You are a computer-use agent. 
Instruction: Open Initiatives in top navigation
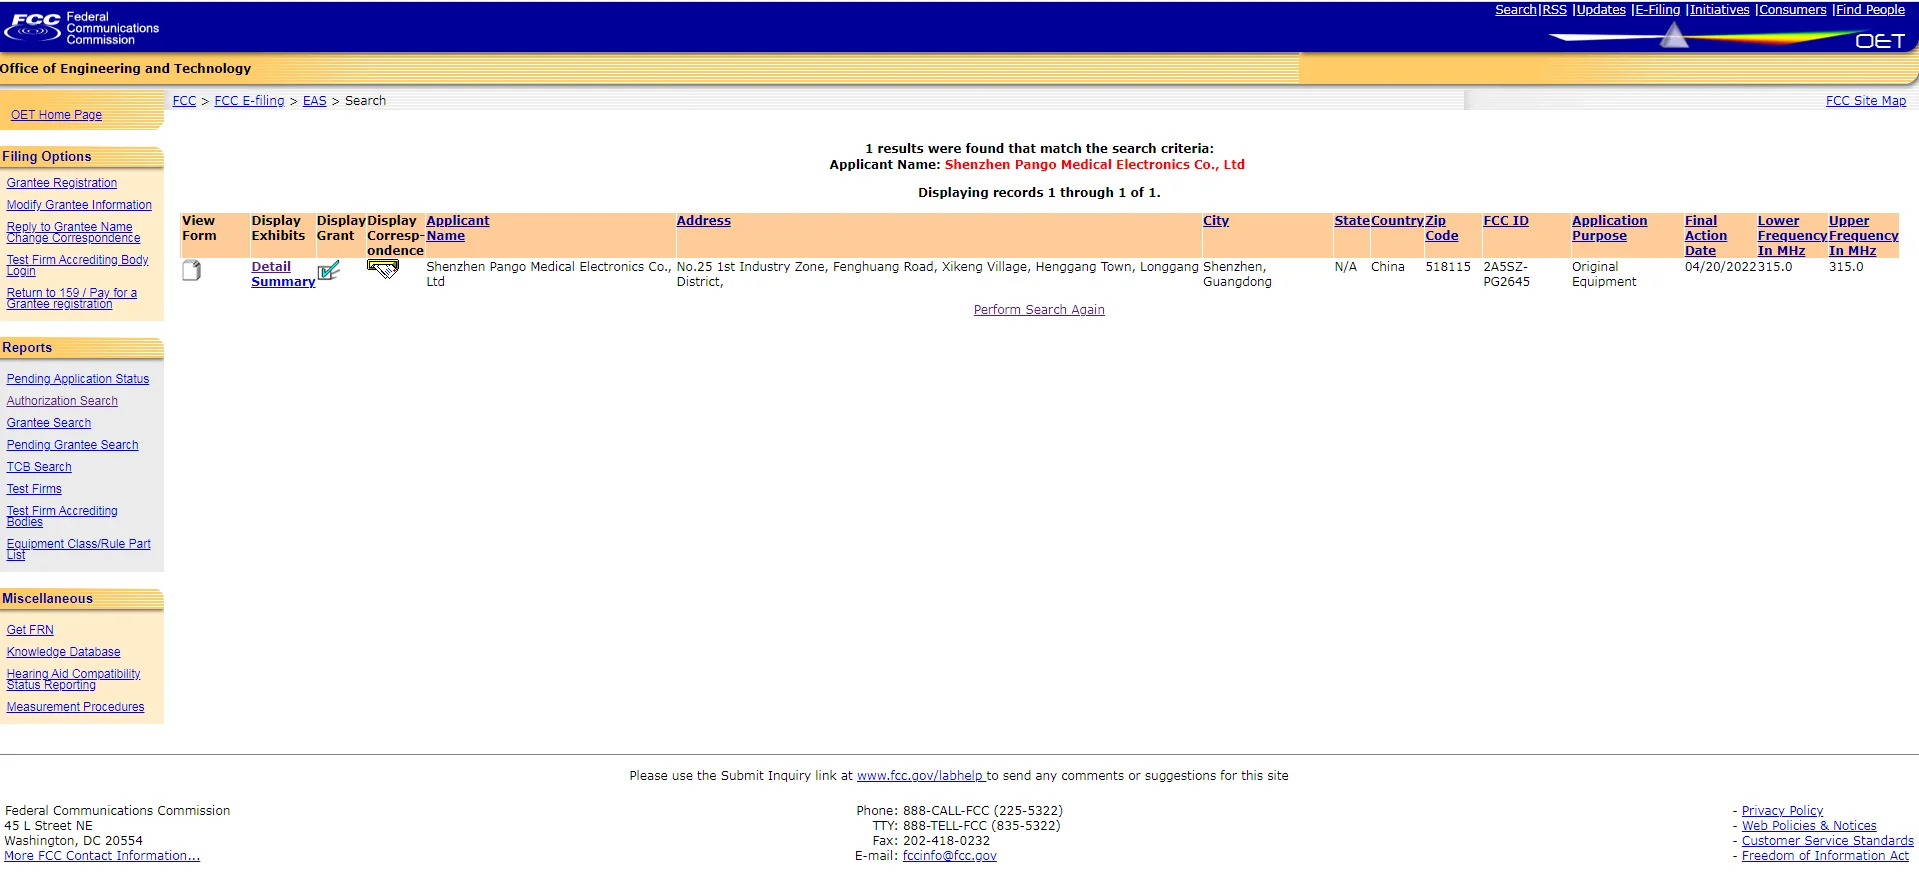pyautogui.click(x=1719, y=10)
